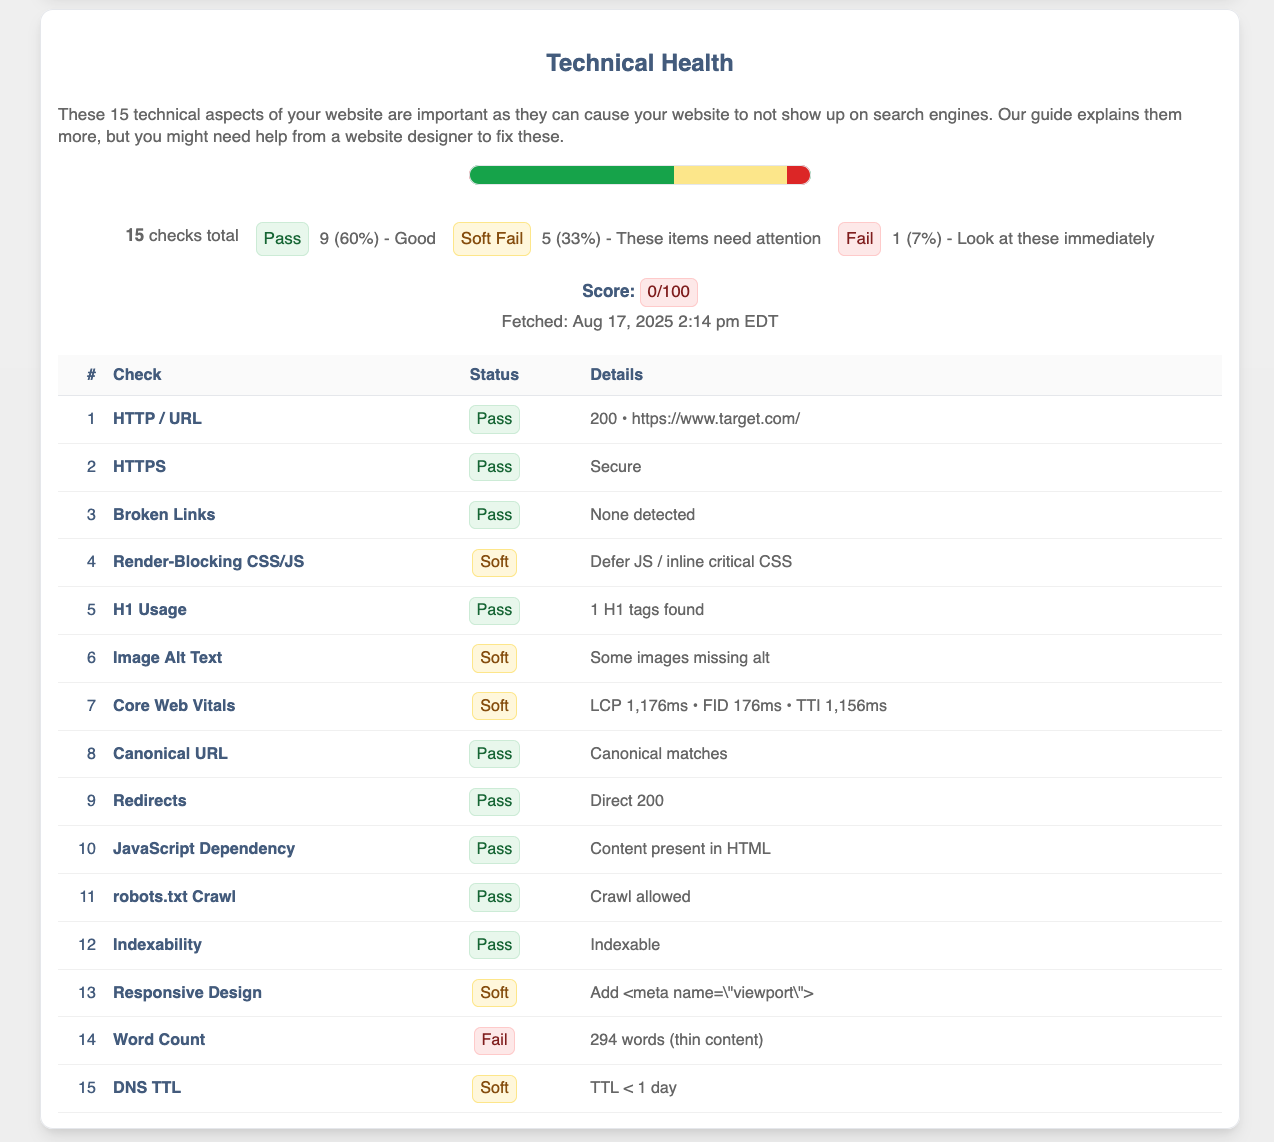Click the Technical Health title
The height and width of the screenshot is (1142, 1274).
coord(639,62)
